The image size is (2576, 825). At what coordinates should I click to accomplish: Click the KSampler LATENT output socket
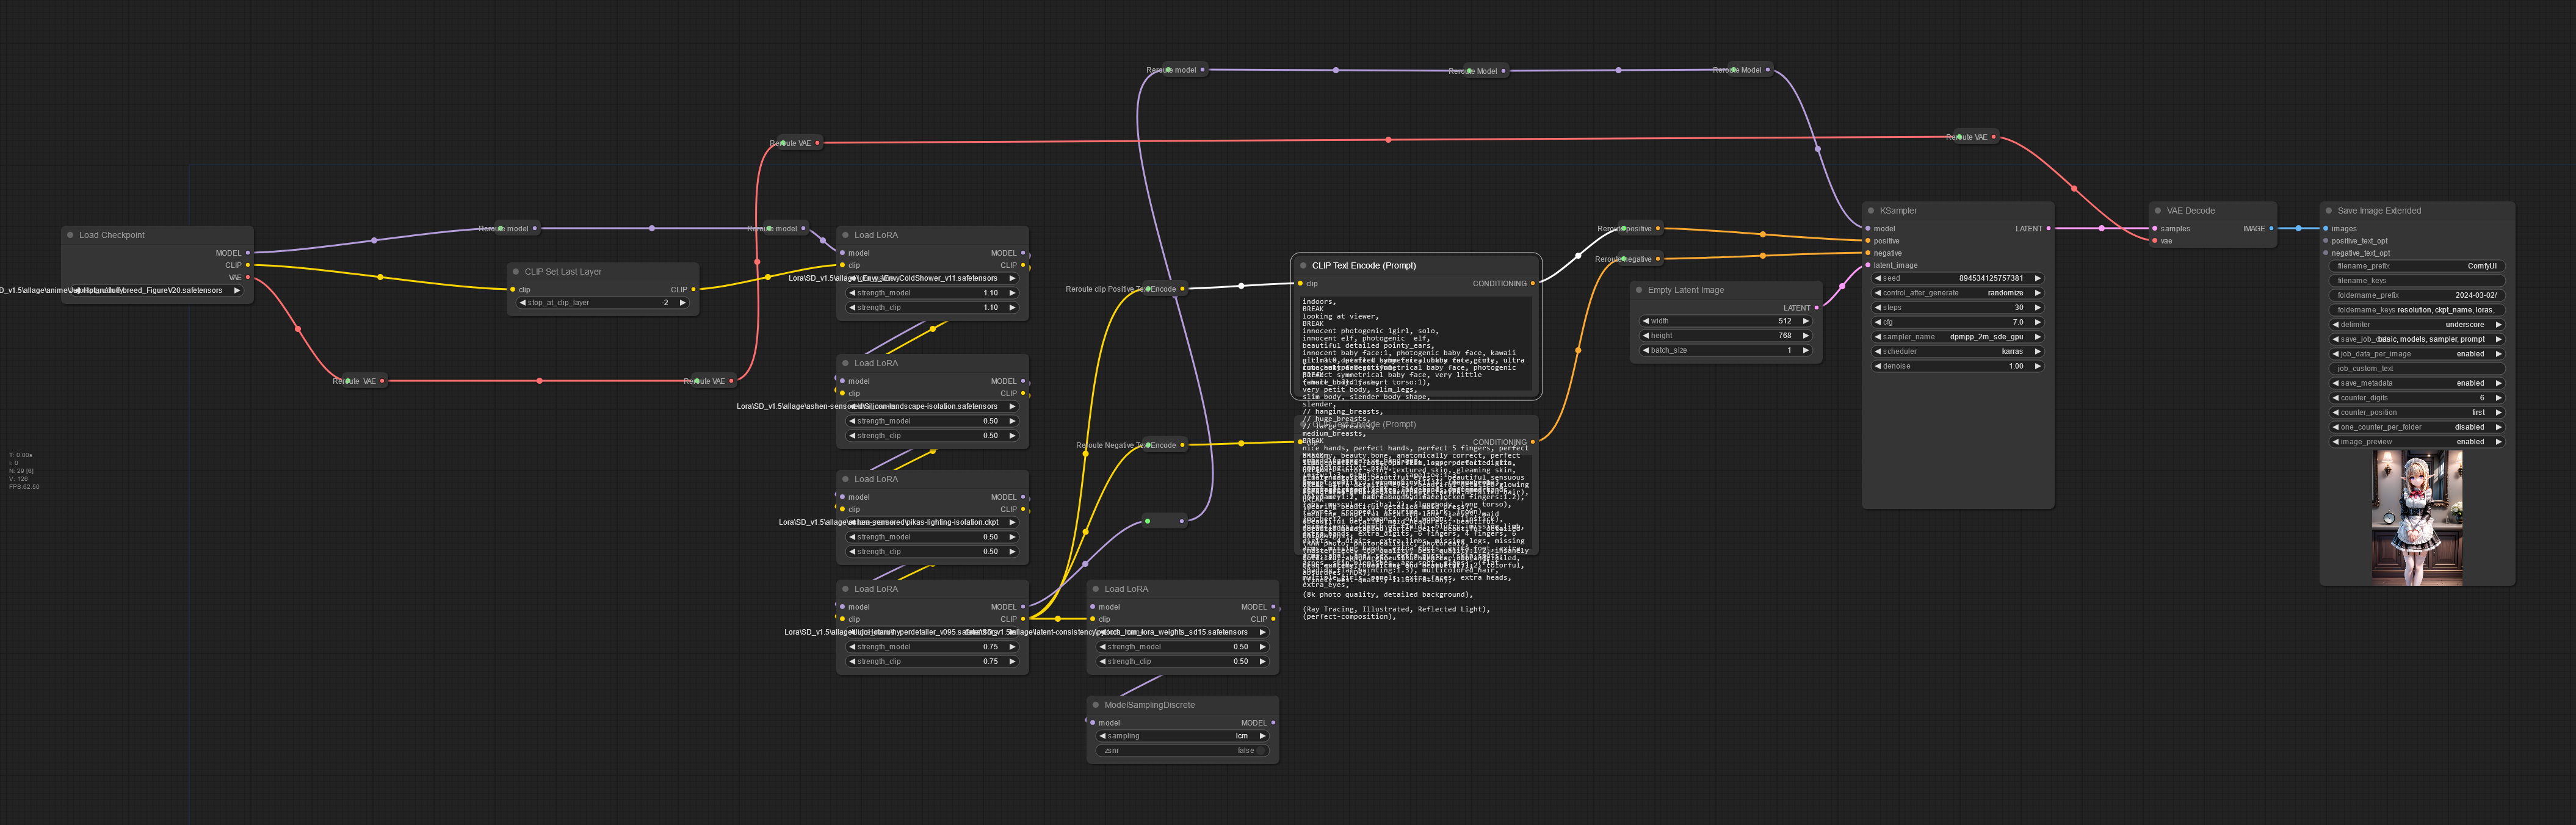(x=2048, y=229)
